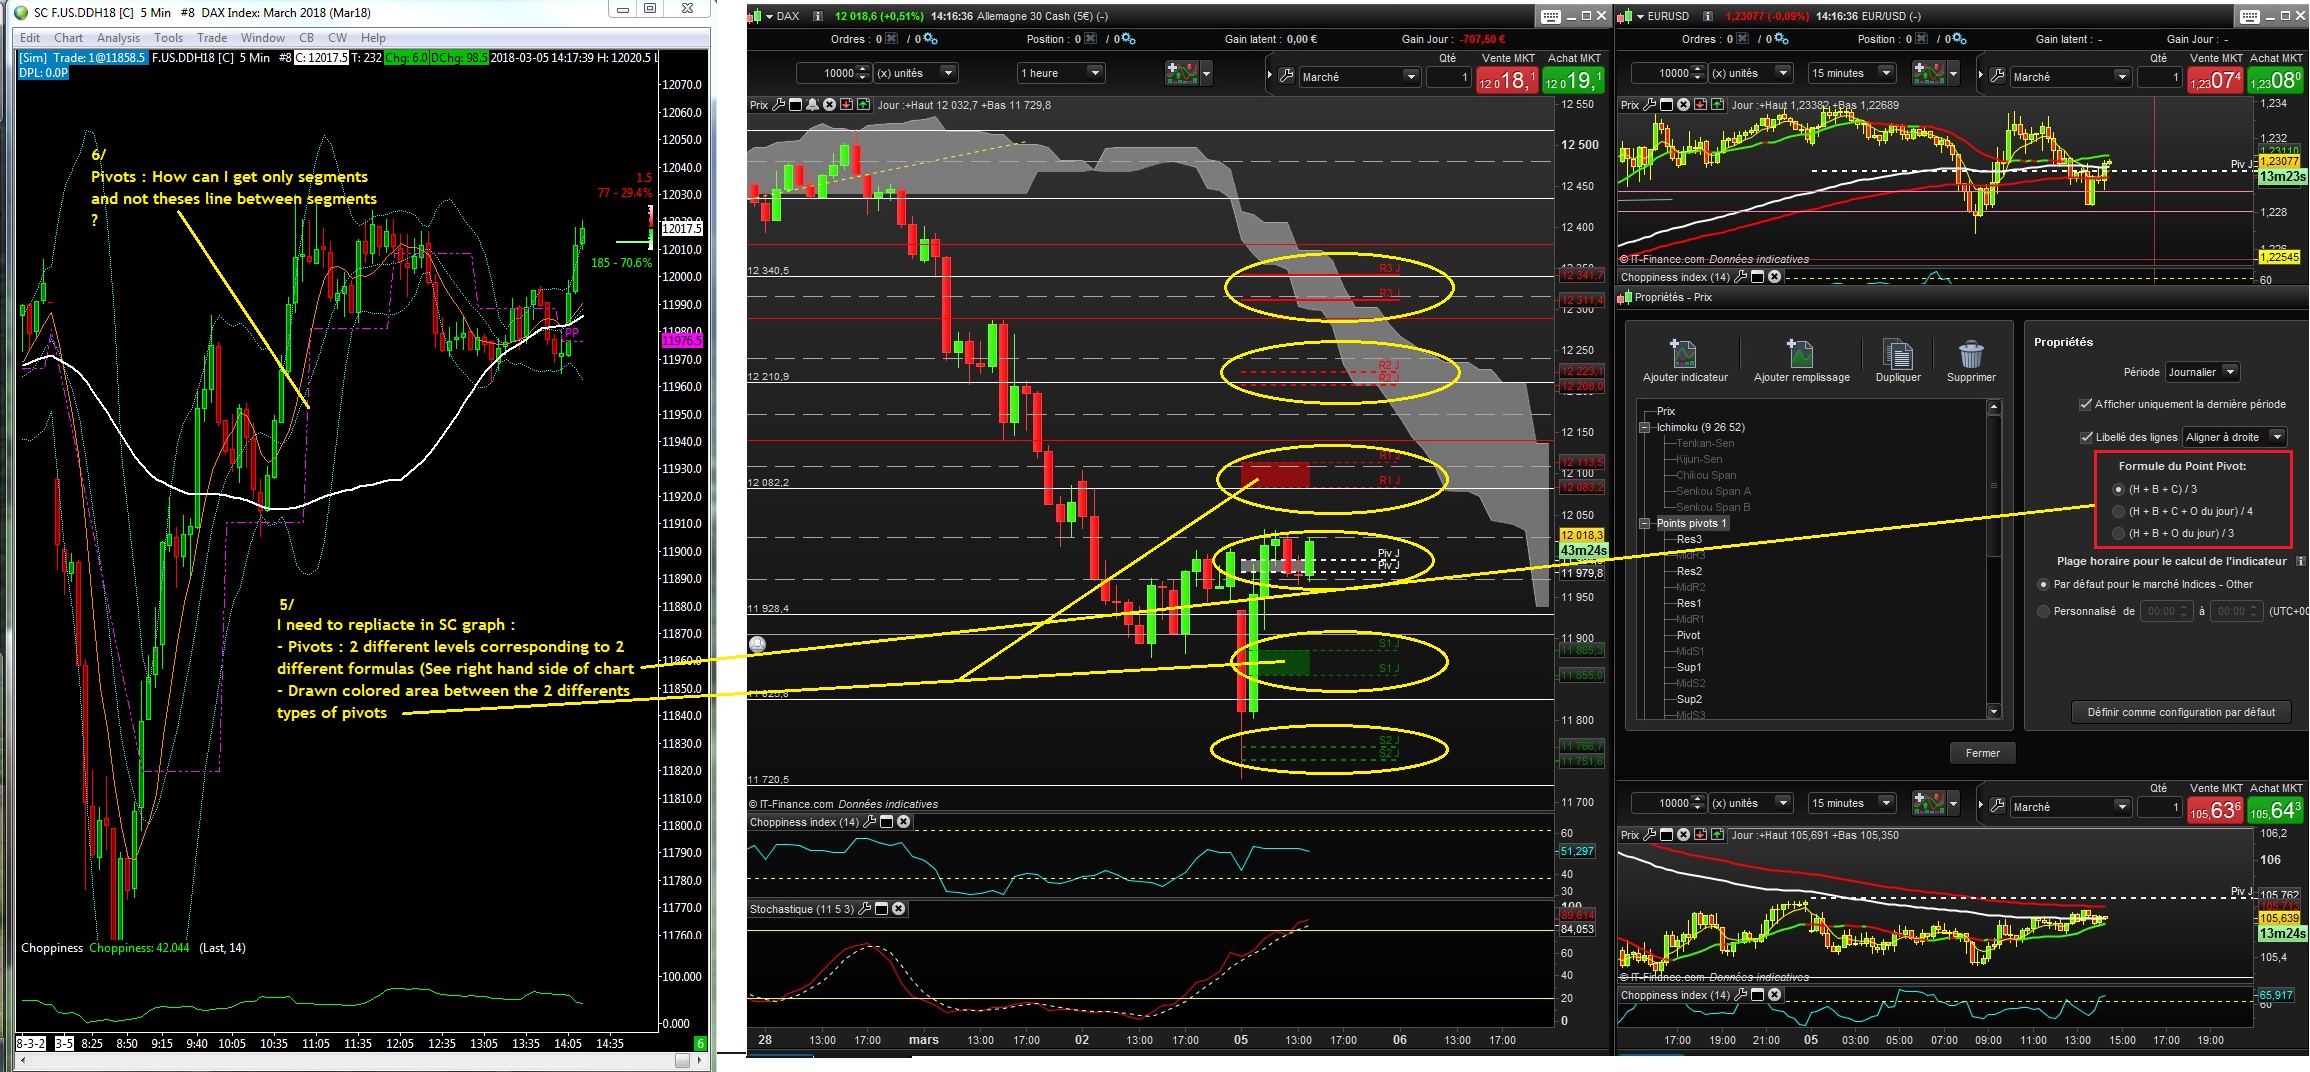This screenshot has height=1072, width=2310.
Task: Open the Chart menu in Sierra Chart window
Action: click(69, 38)
